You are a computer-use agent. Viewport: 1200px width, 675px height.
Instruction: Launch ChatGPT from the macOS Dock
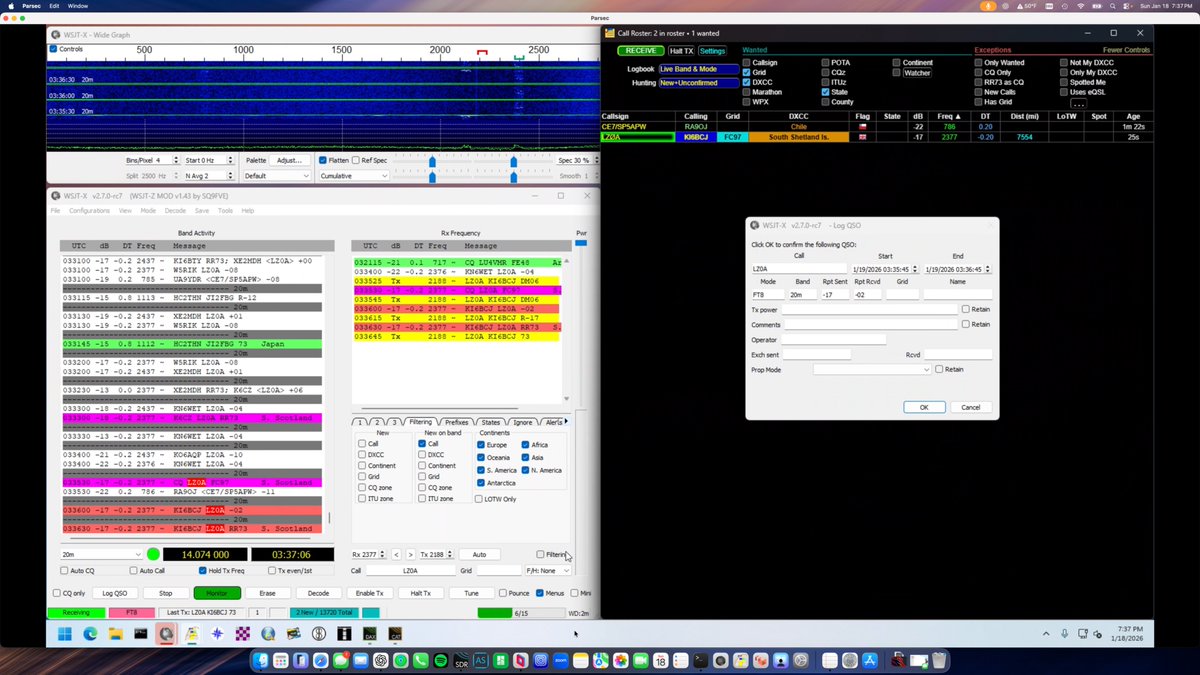point(380,660)
